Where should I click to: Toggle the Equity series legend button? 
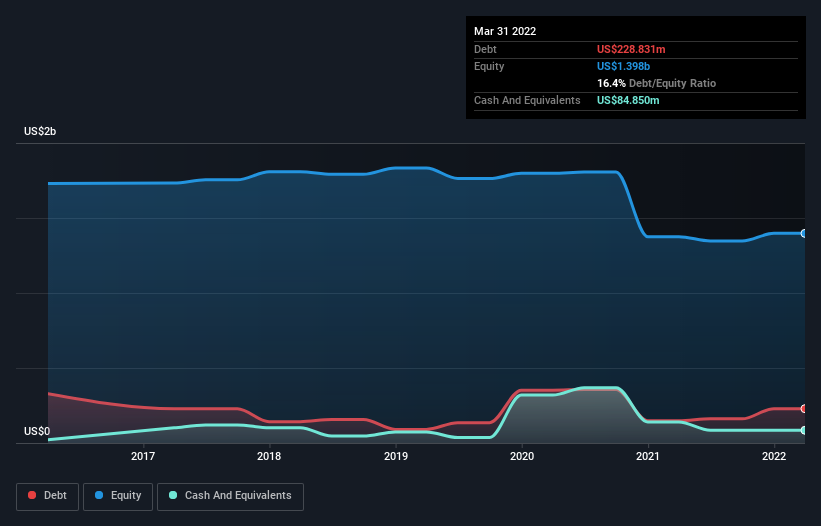click(118, 496)
